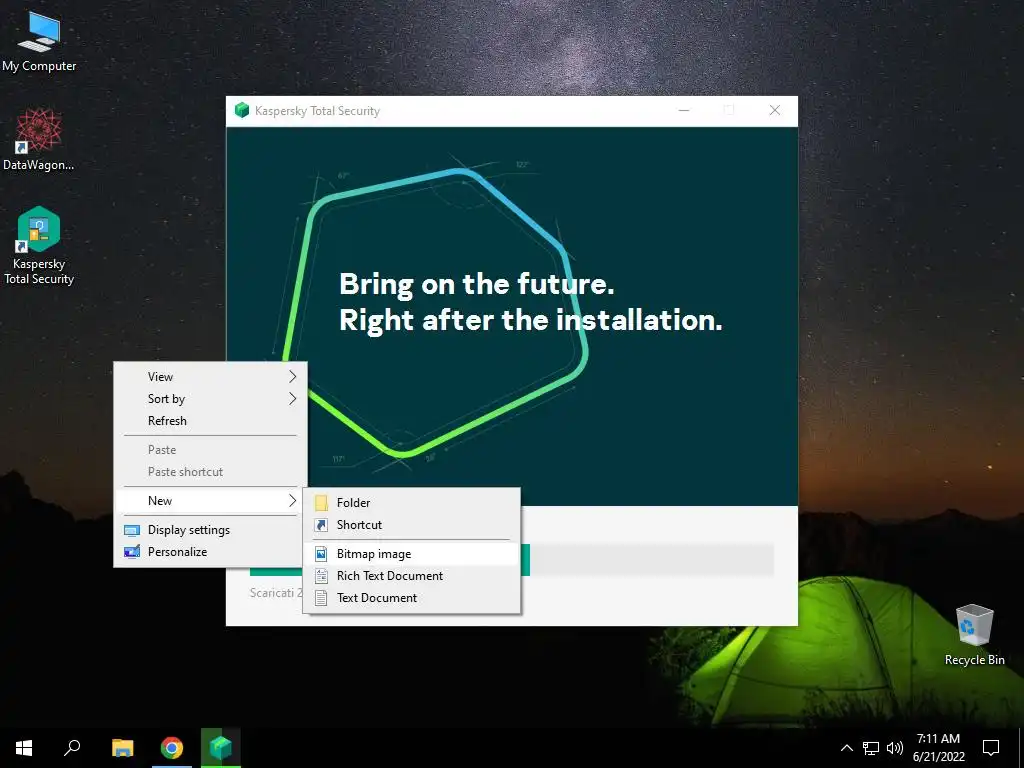1024x768 pixels.
Task: Create a new Folder
Action: coord(412,503)
